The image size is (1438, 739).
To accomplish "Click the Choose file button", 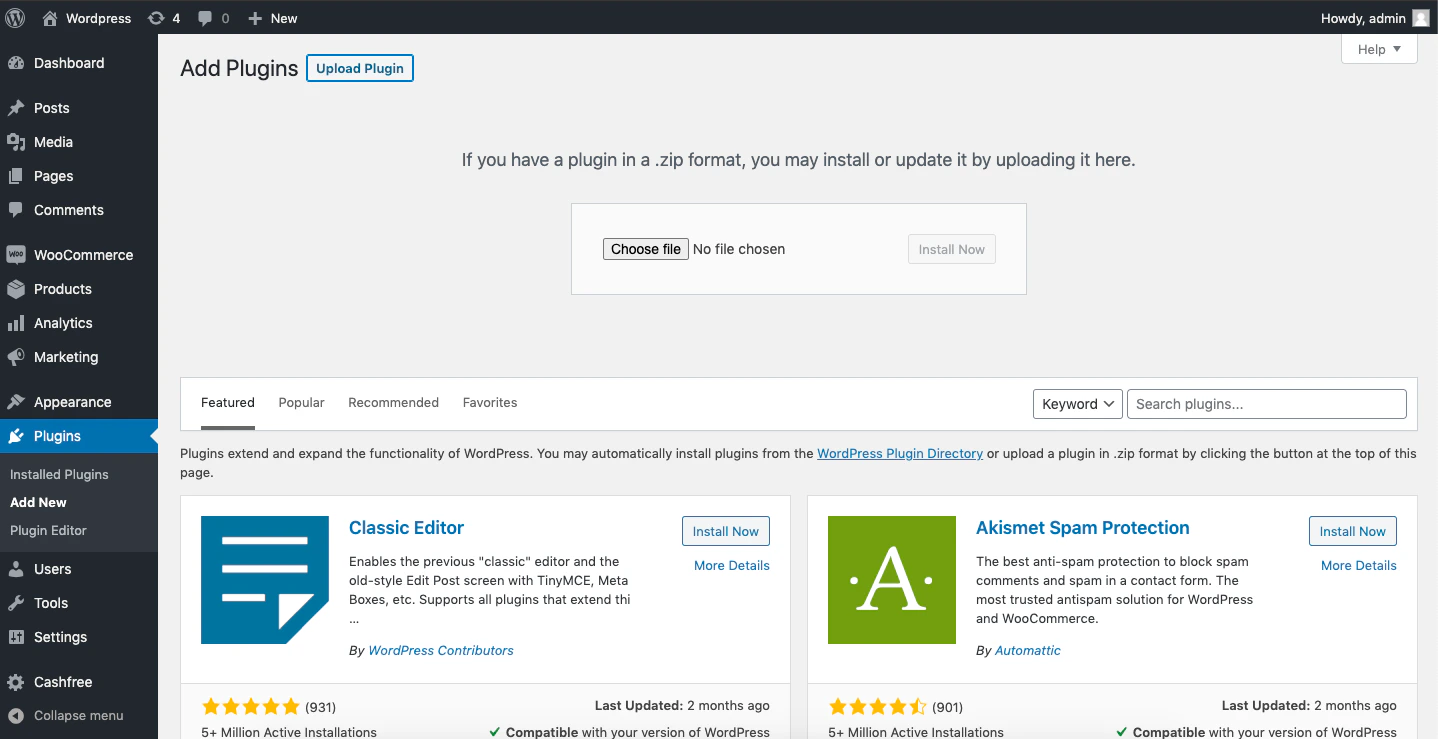I will pos(646,249).
